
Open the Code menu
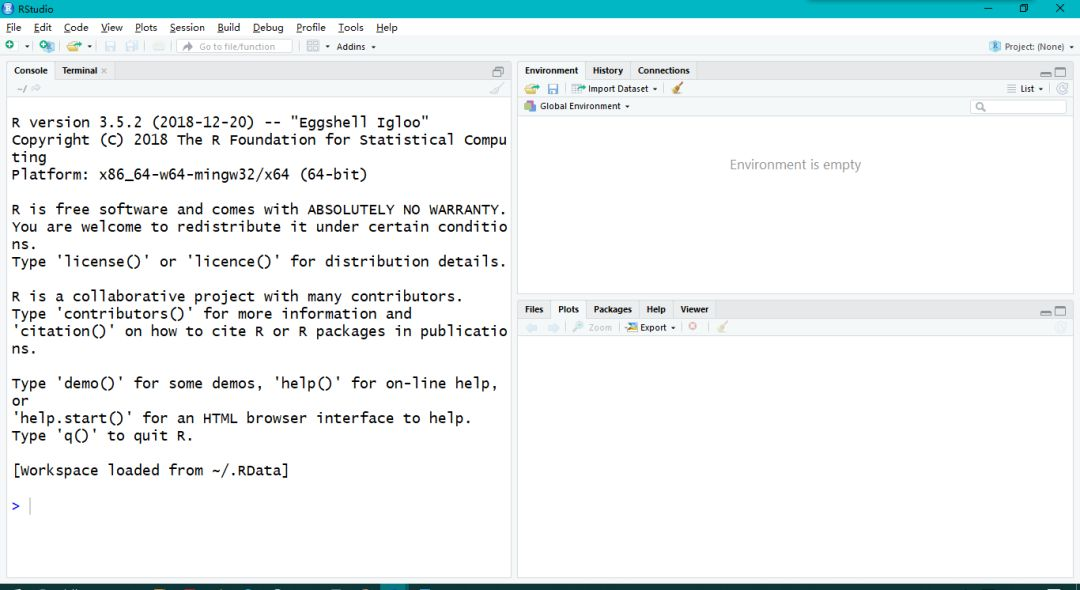pos(76,28)
